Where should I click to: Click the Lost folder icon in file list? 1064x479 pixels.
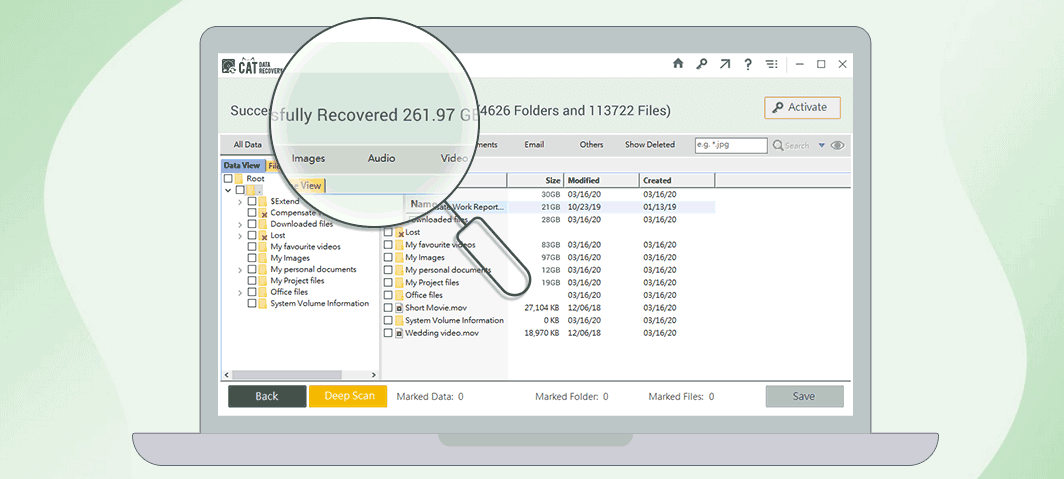pos(399,232)
